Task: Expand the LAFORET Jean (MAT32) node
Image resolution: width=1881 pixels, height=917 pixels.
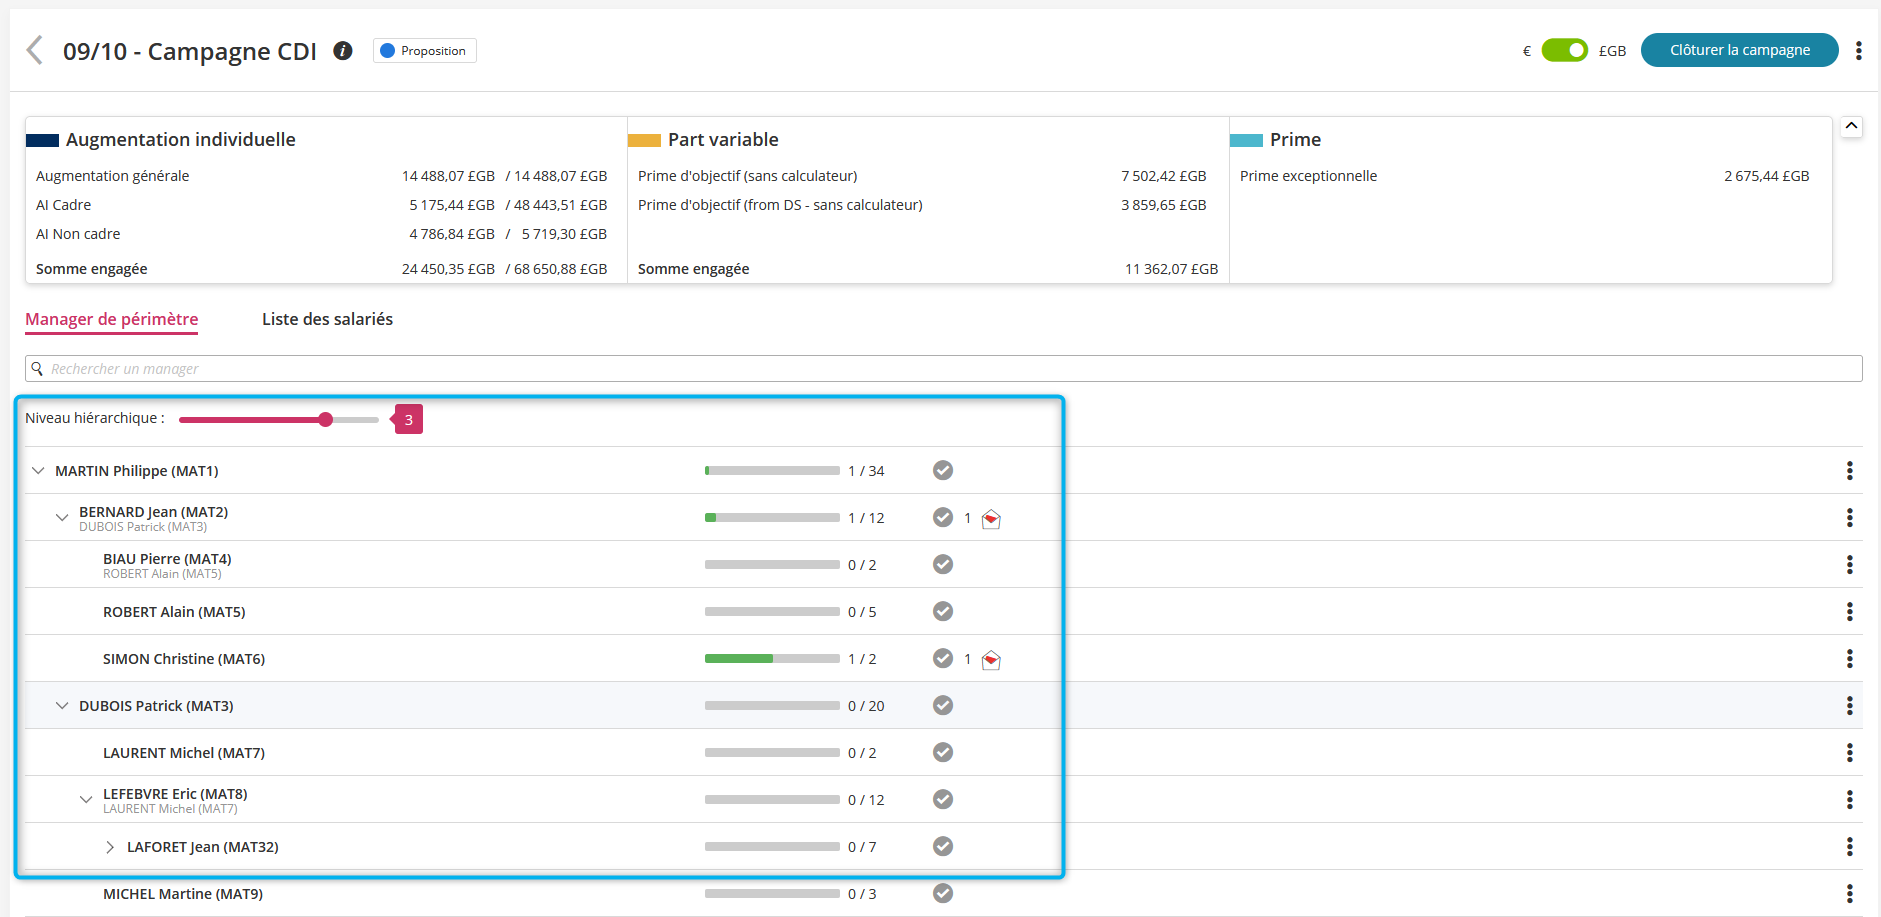Action: coord(110,847)
